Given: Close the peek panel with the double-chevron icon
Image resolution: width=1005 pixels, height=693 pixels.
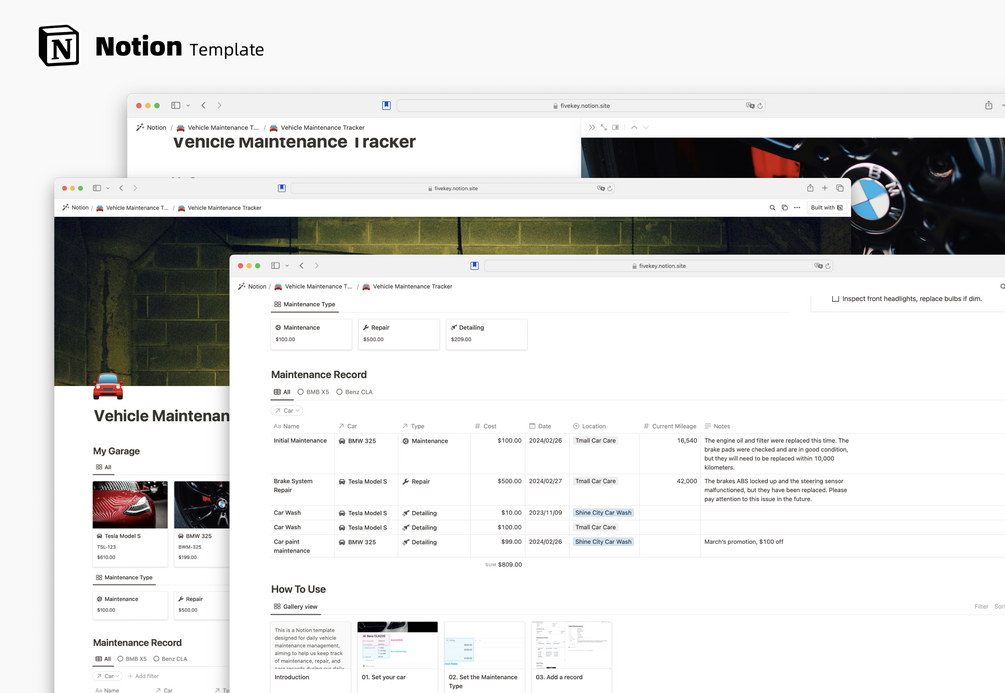Looking at the screenshot, I should (x=592, y=127).
